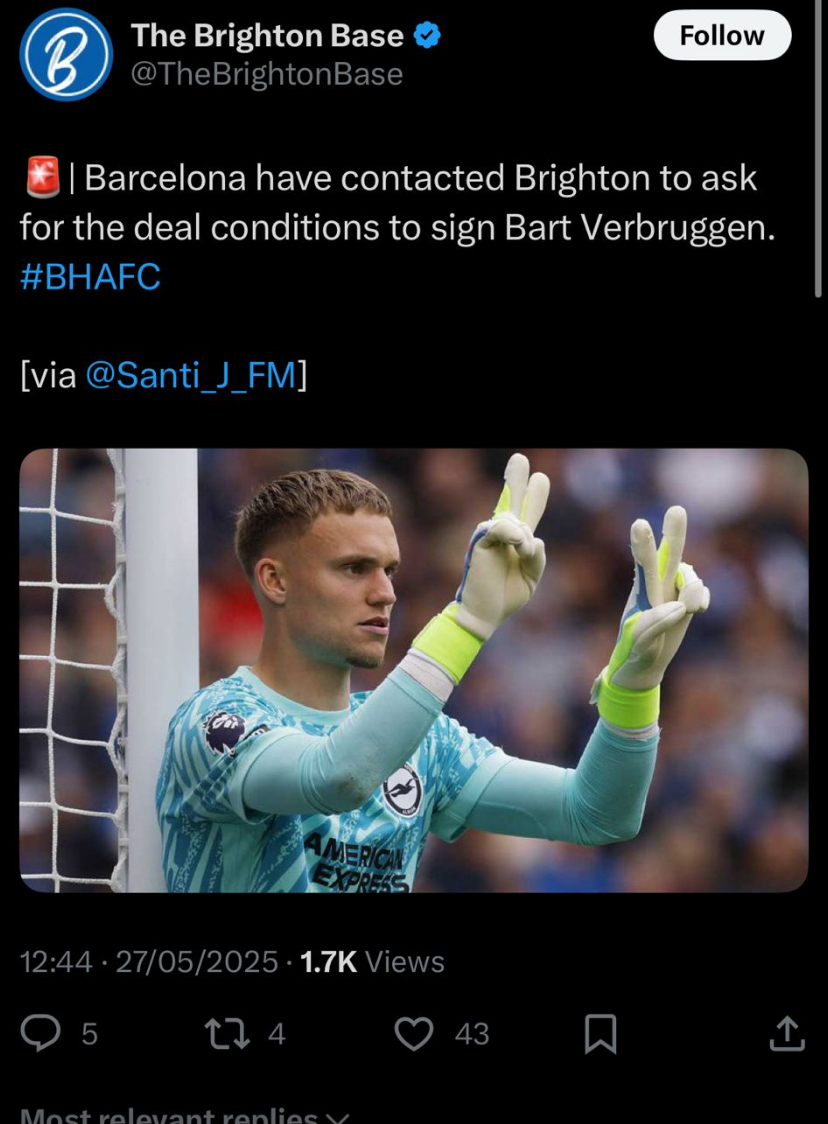Viewport: 828px width, 1124px height.
Task: Open the @TheBrightonBase handle
Action: 267,74
